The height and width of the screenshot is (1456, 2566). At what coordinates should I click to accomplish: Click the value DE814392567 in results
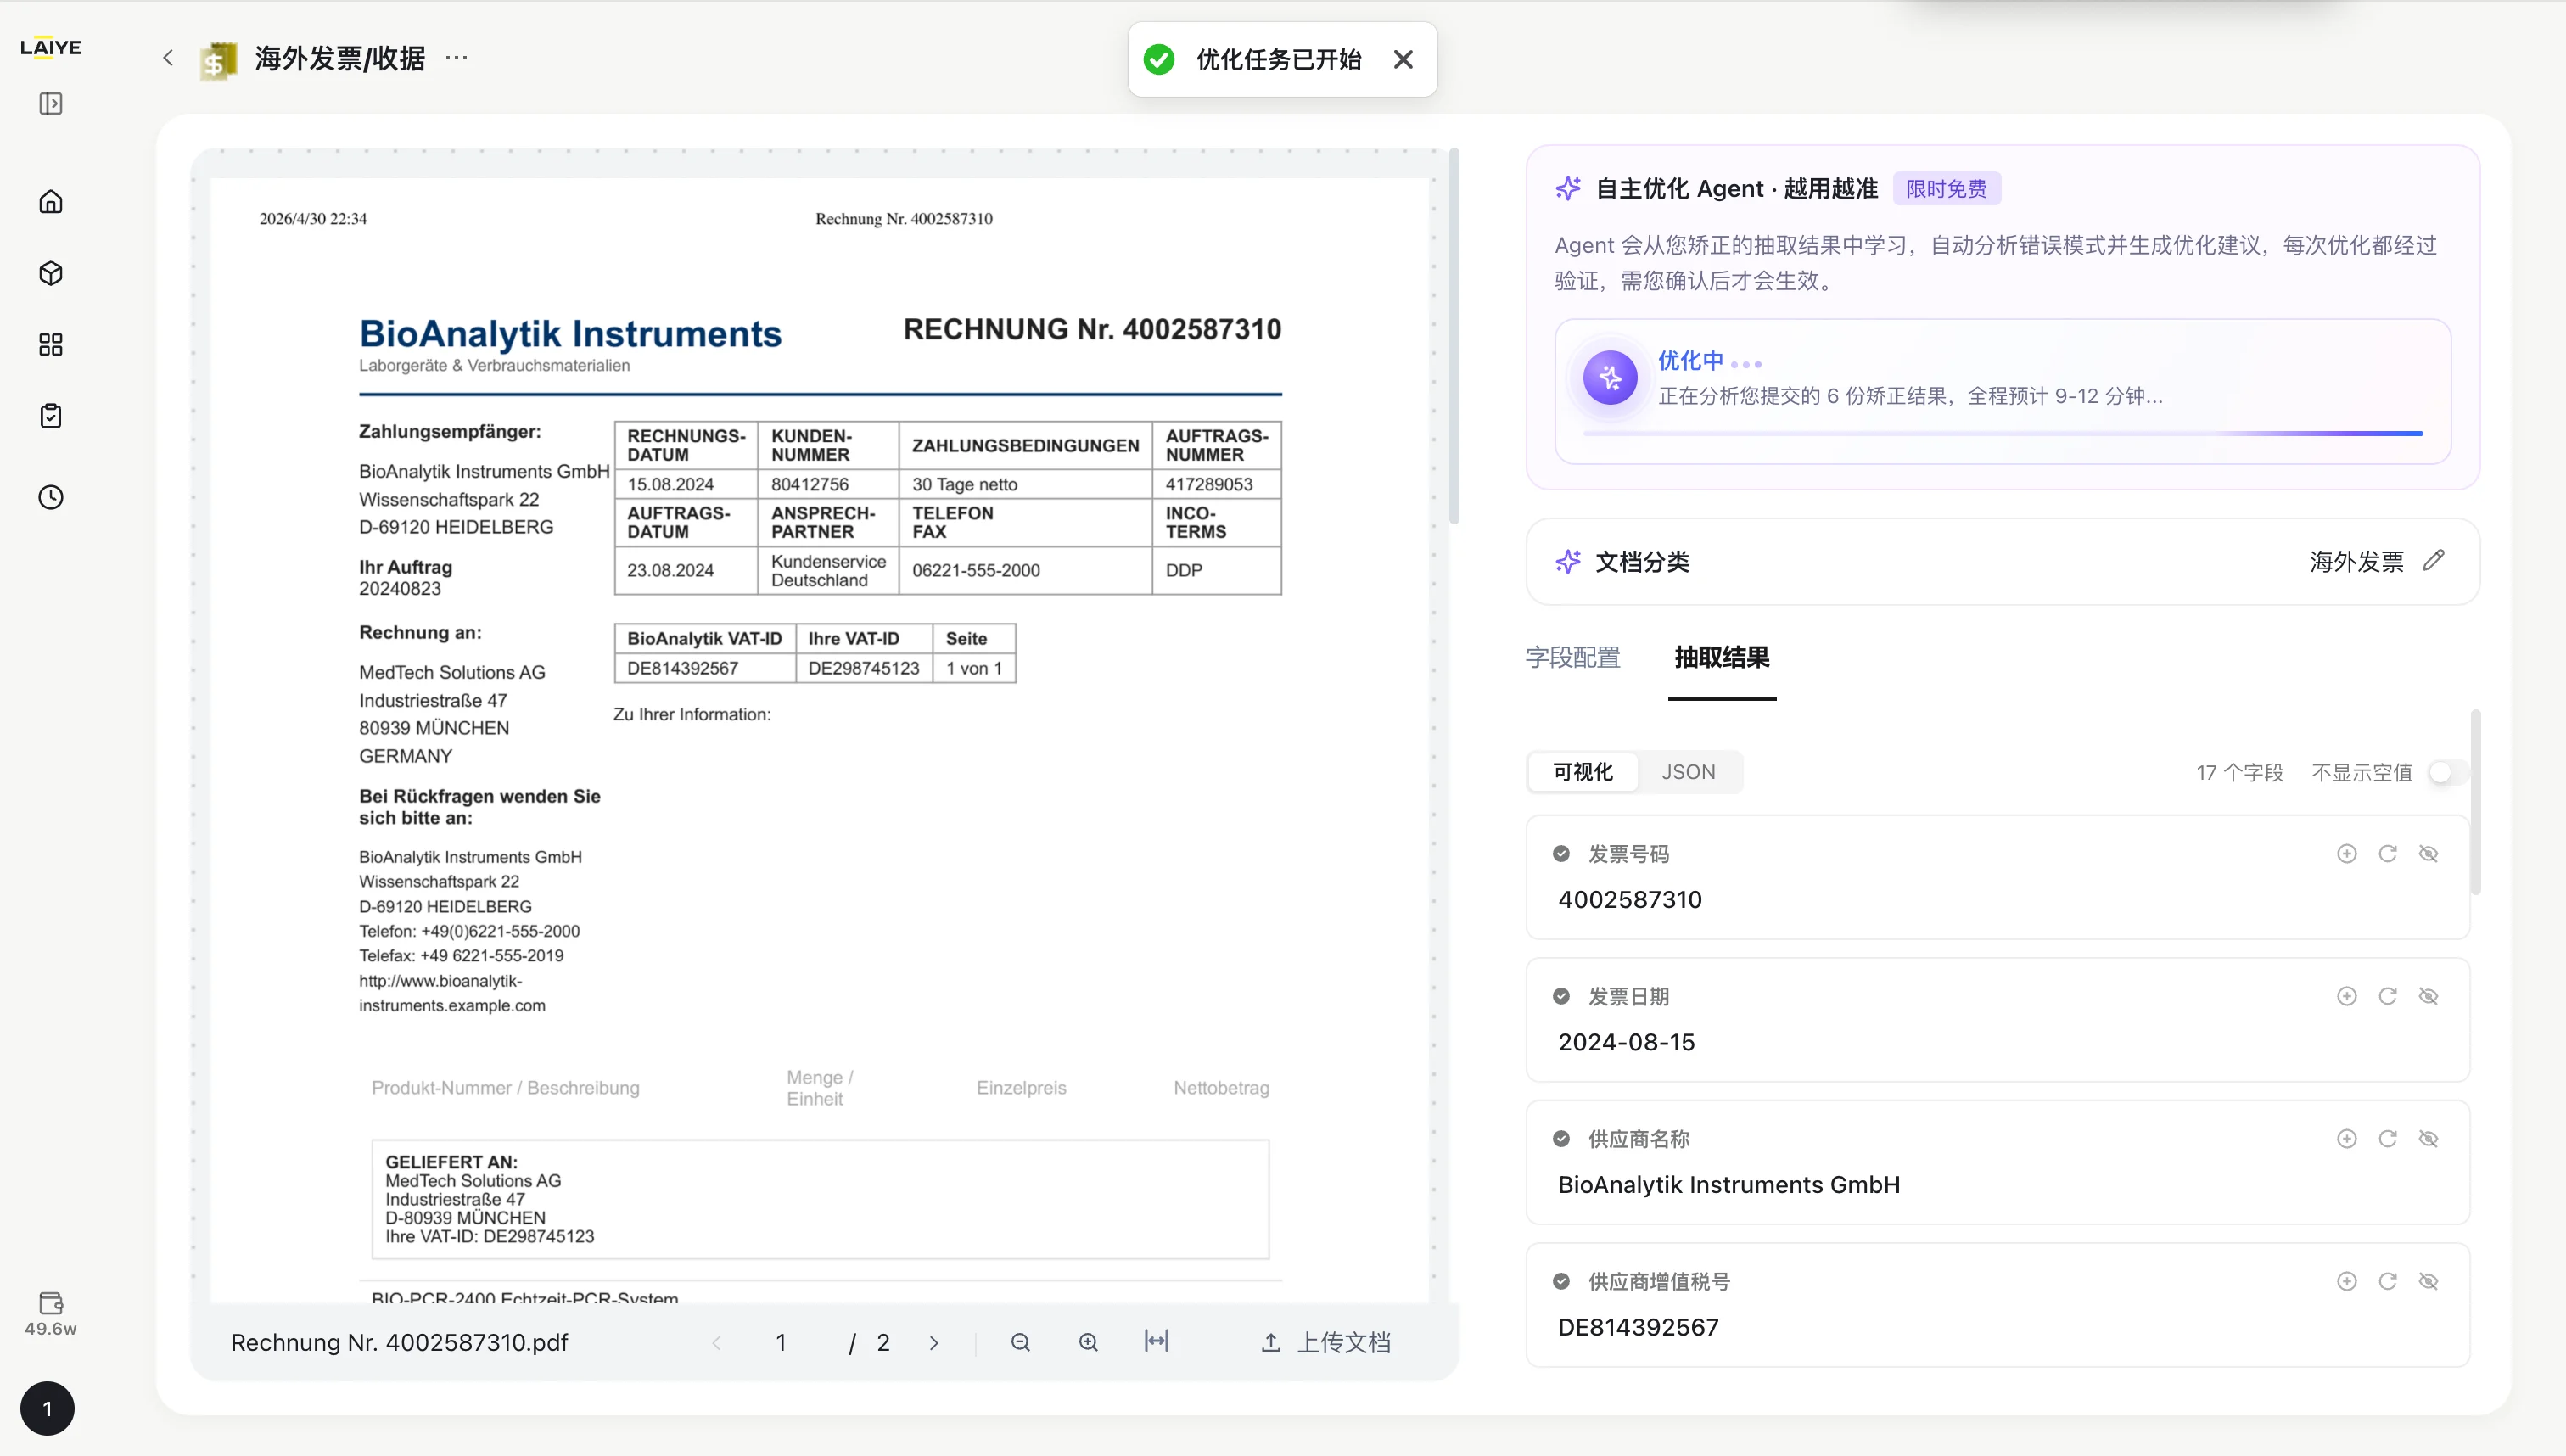pos(1638,1327)
